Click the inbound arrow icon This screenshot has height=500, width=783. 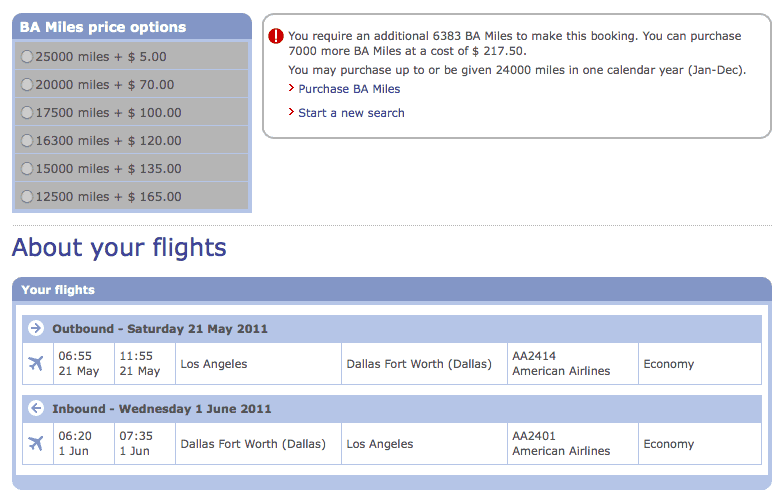coord(36,408)
